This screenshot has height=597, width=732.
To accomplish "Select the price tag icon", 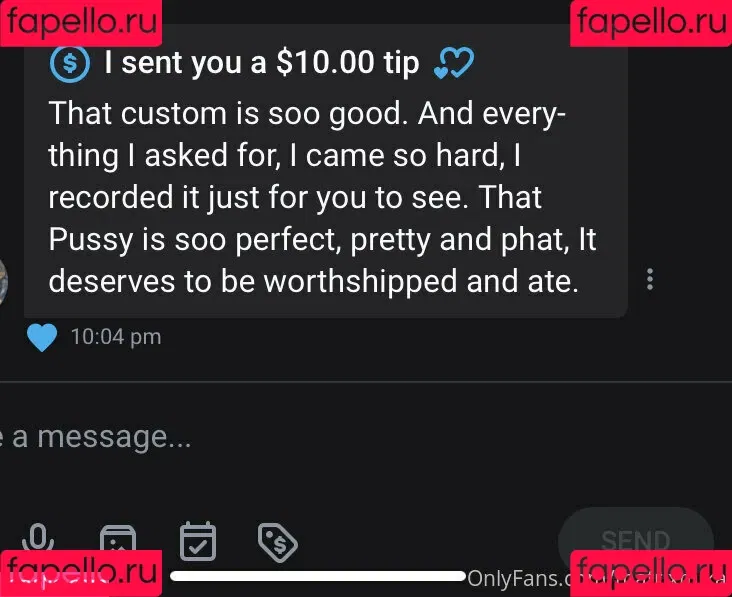I will pyautogui.click(x=278, y=543).
